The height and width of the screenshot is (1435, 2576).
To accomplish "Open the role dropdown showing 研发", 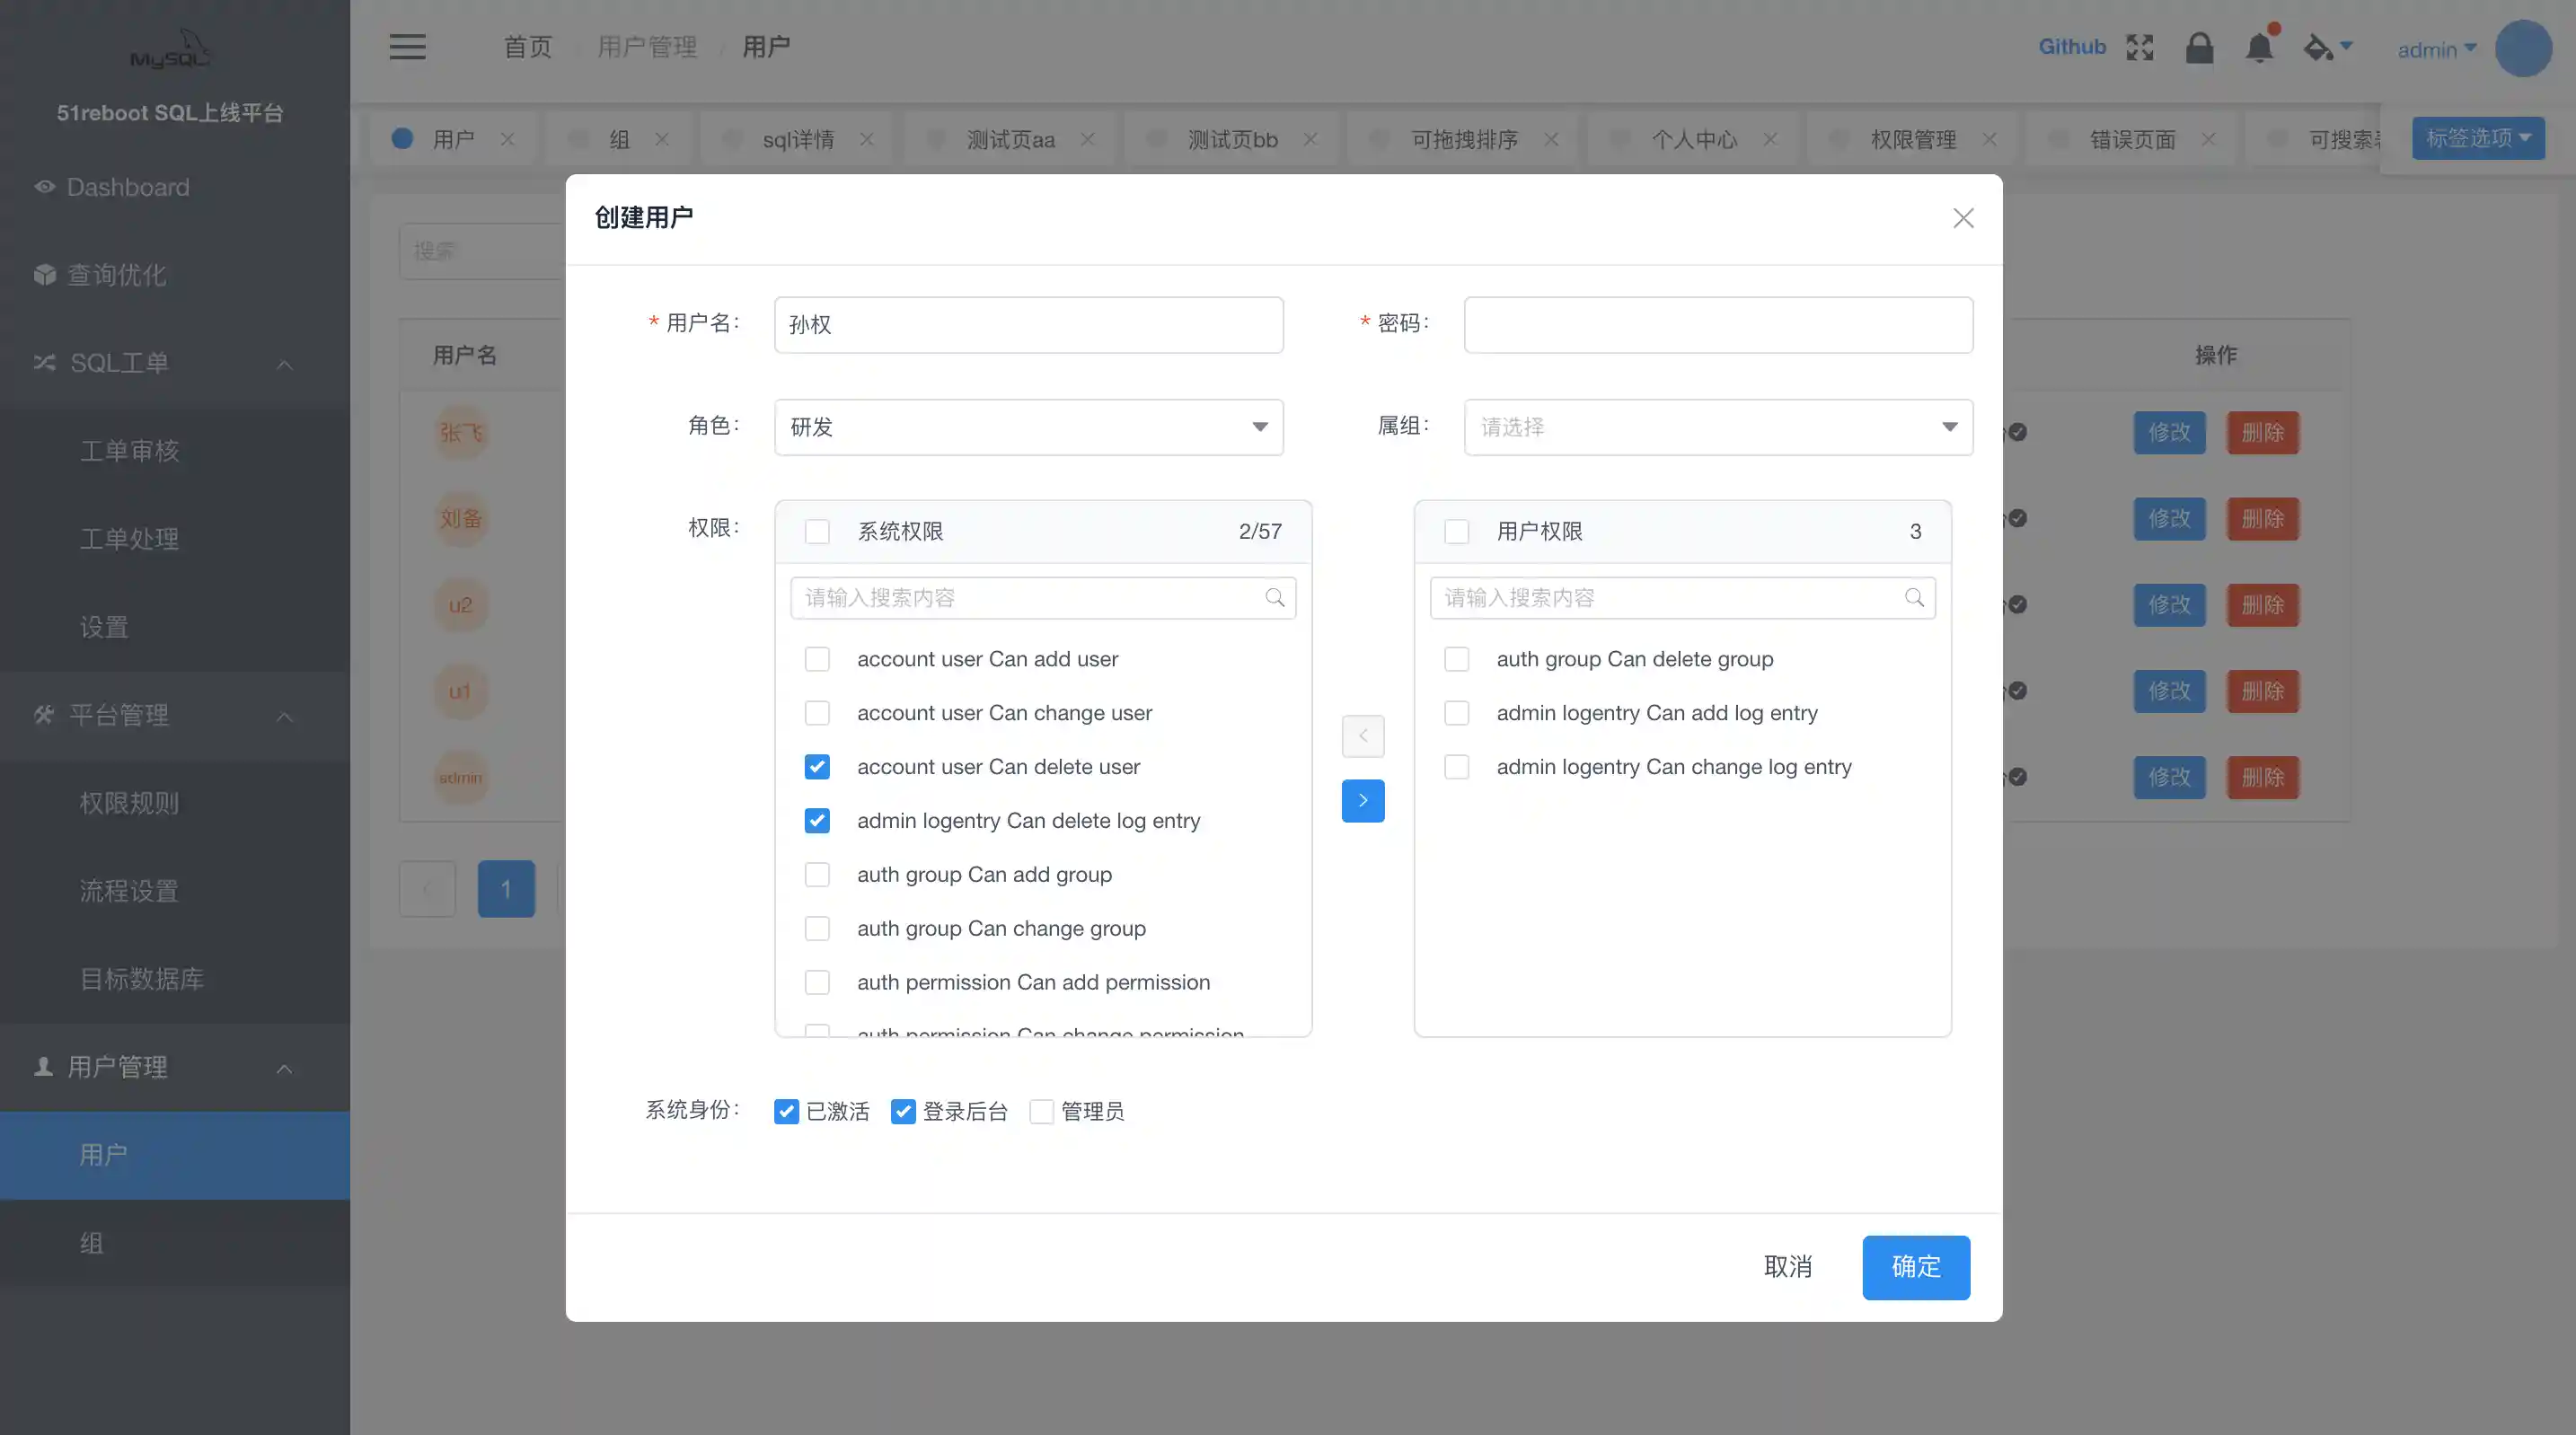I will [1028, 427].
